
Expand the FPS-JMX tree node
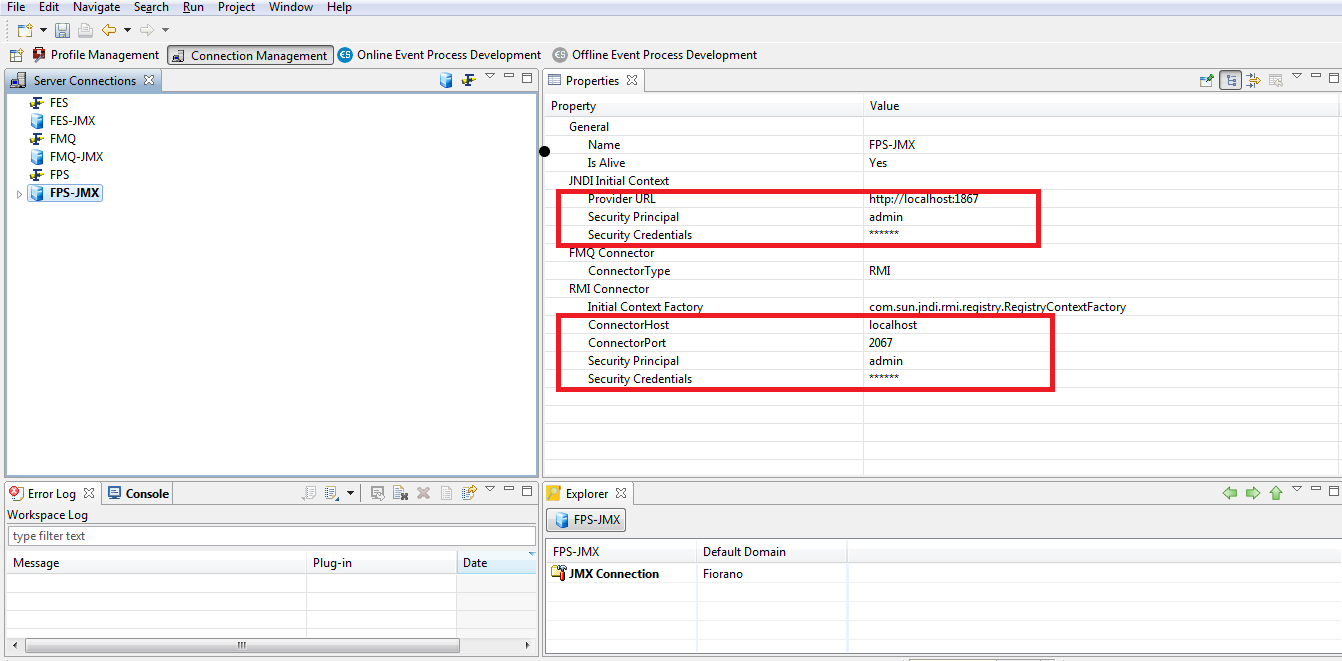tap(19, 194)
